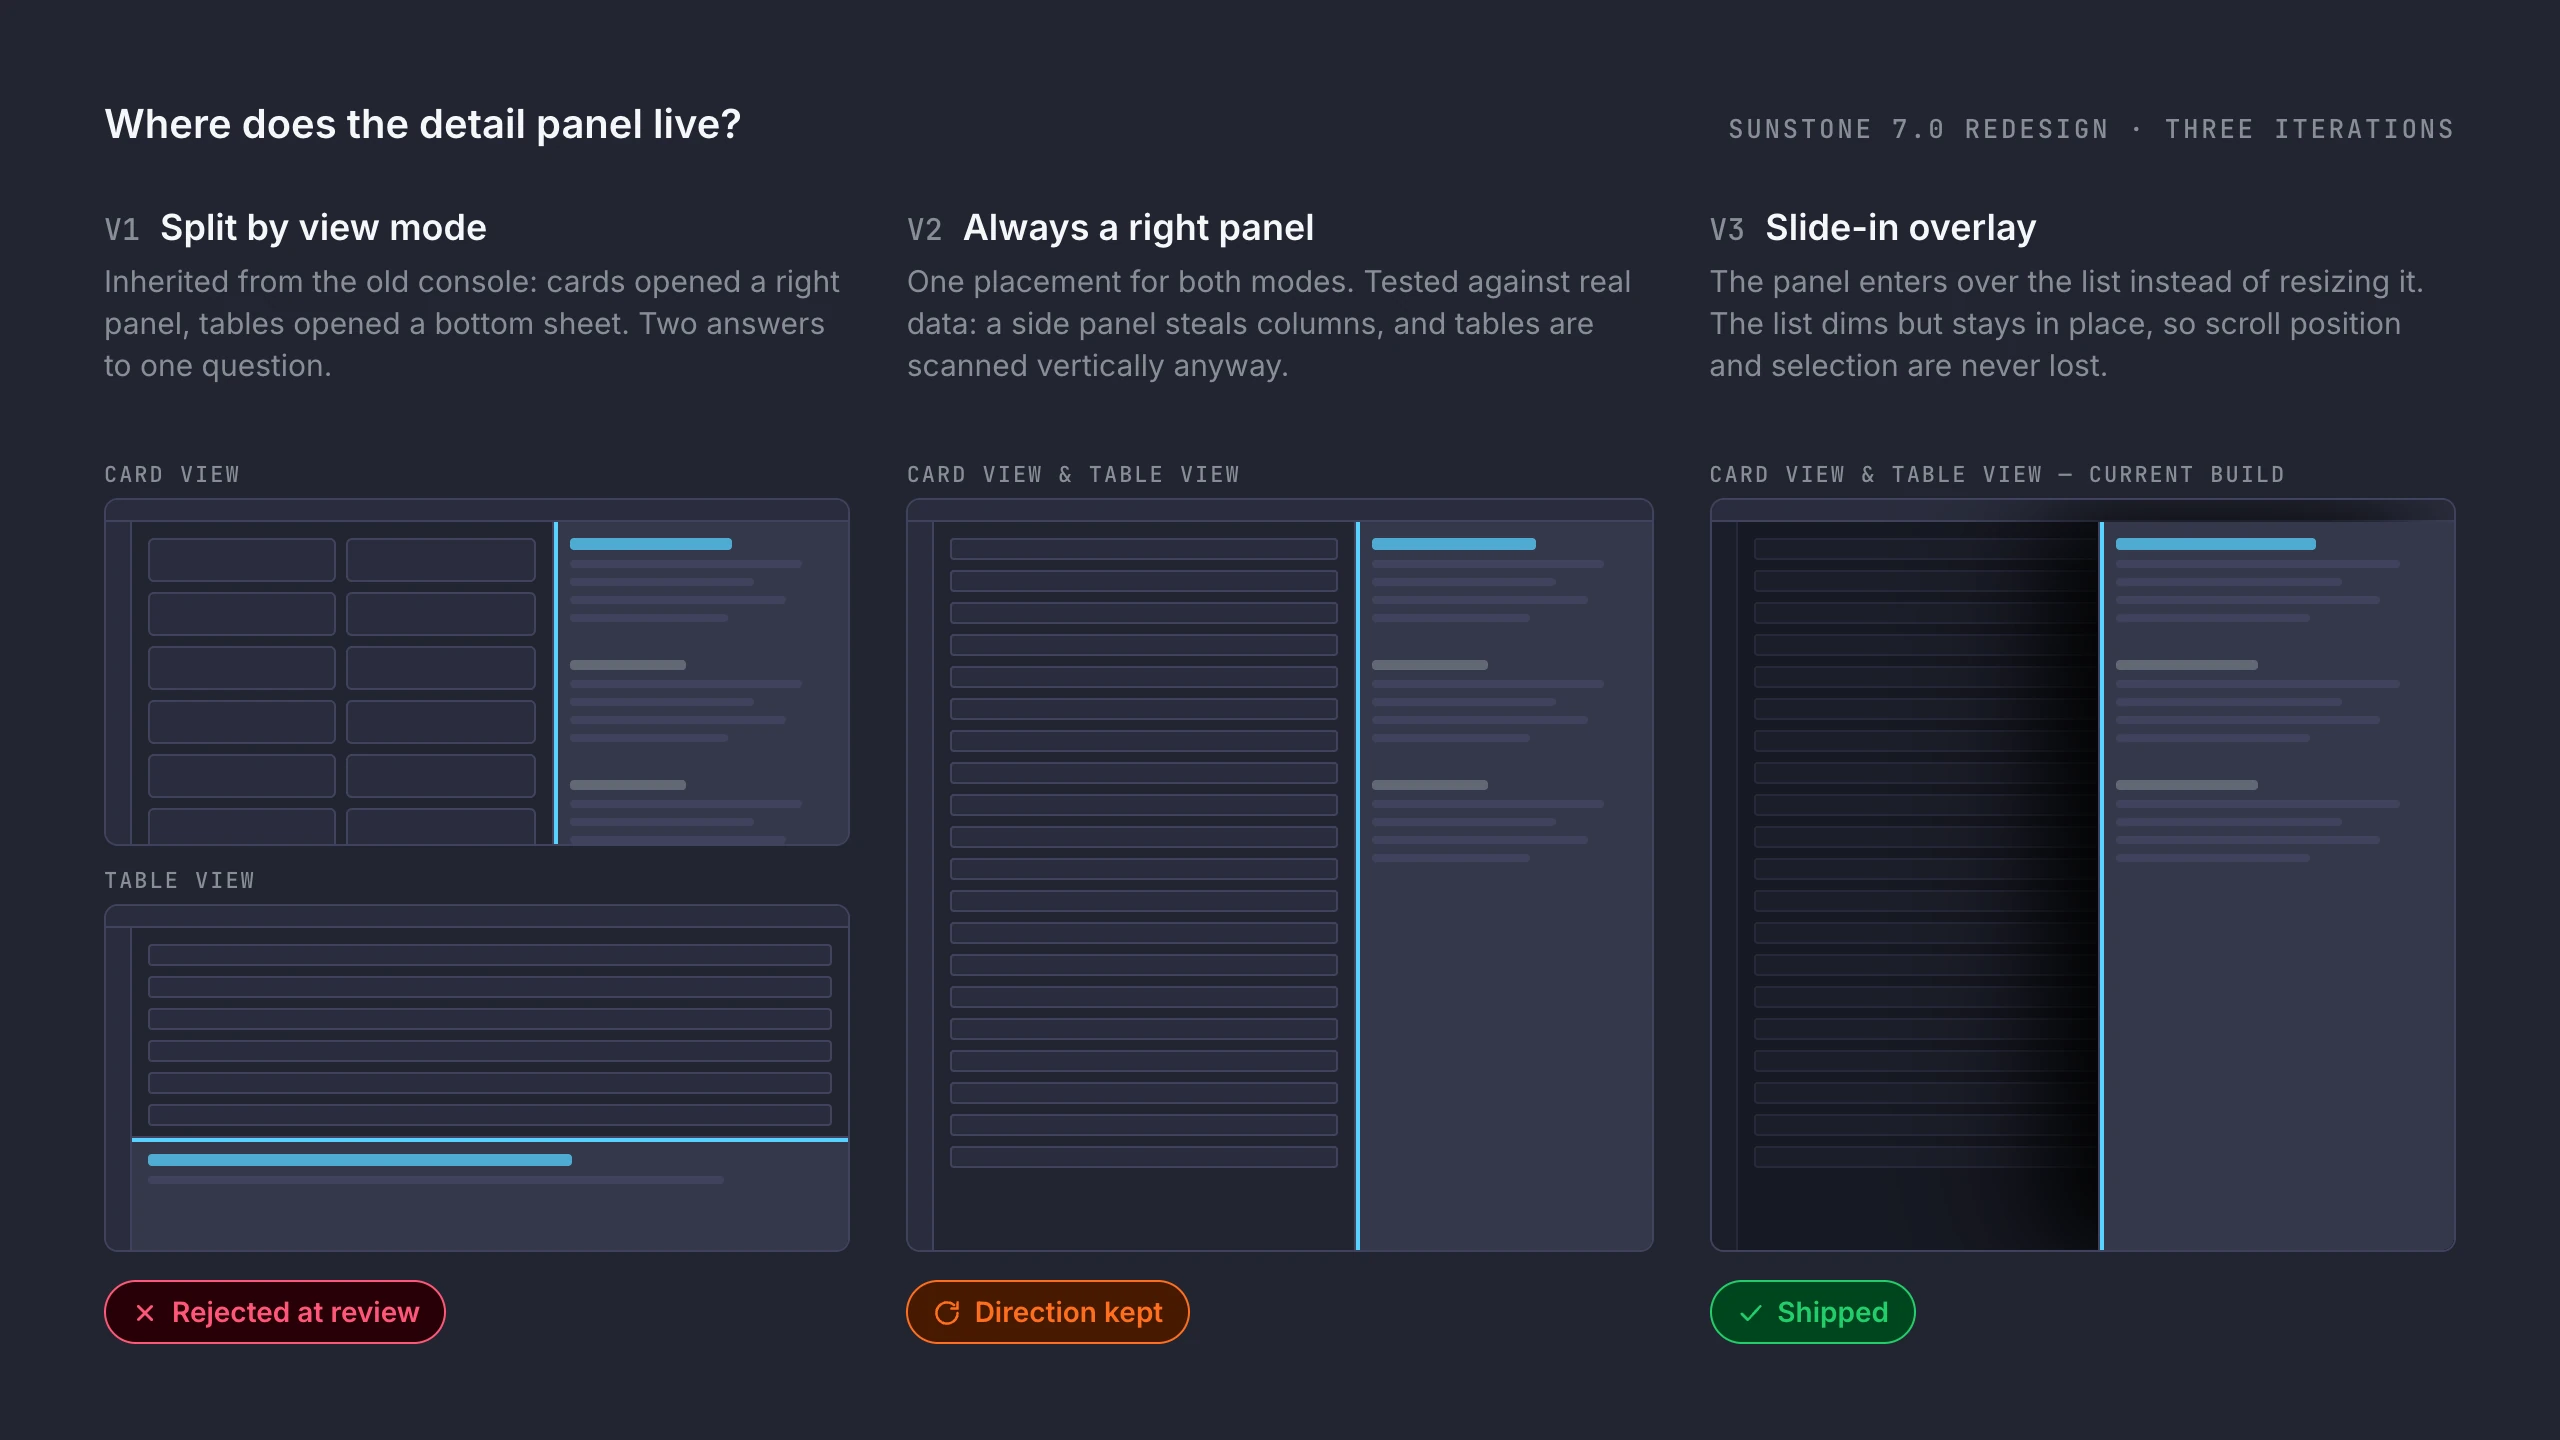The image size is (2560, 1440).
Task: Click the 'V2' version label
Action: (x=924, y=230)
